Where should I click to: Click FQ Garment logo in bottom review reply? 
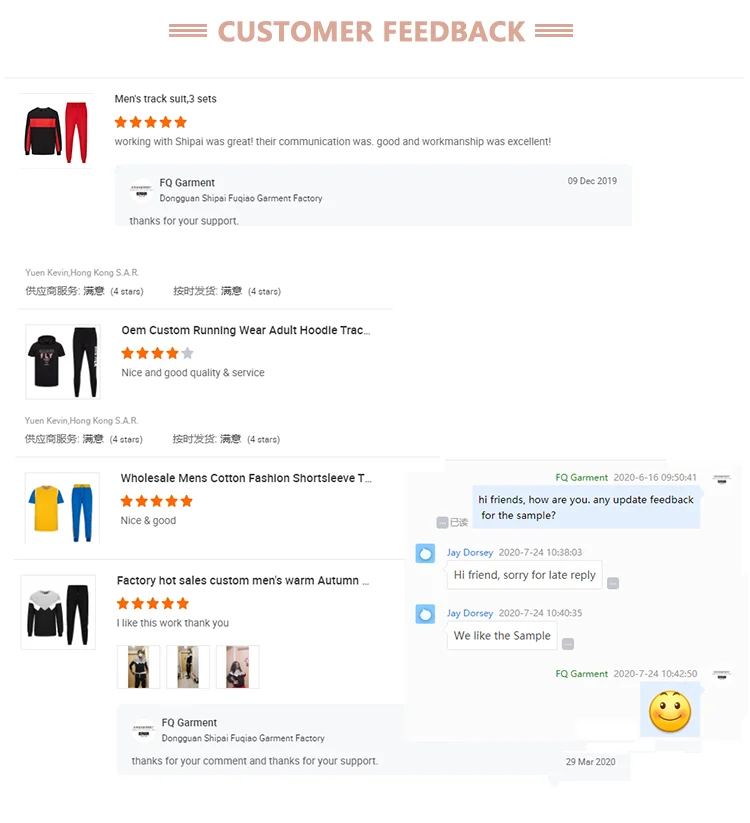pos(143,730)
